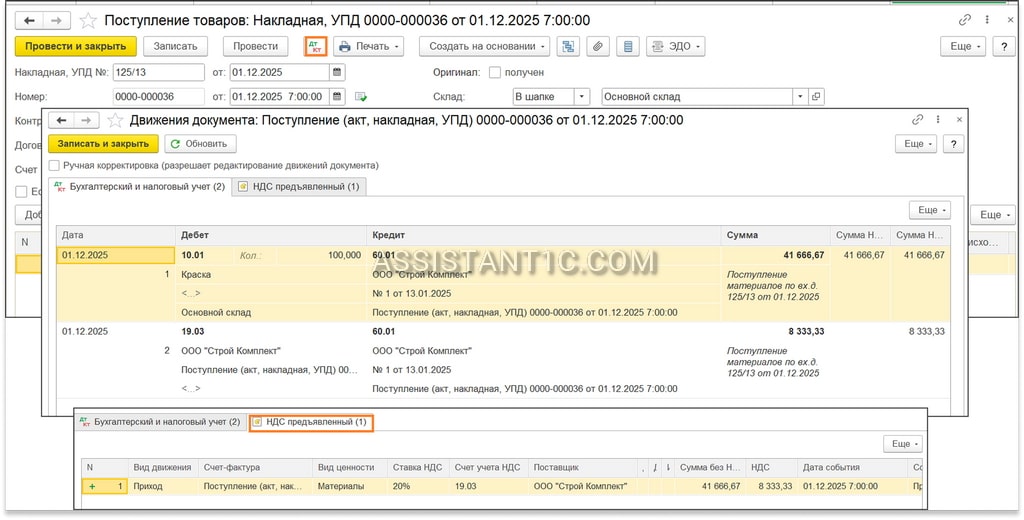
Task: Close the Движения документа window
Action: click(x=959, y=120)
